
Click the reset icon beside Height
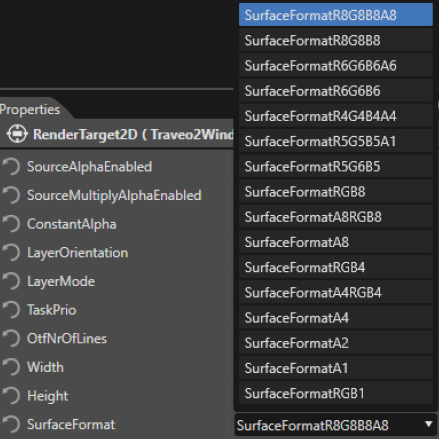pos(11,396)
